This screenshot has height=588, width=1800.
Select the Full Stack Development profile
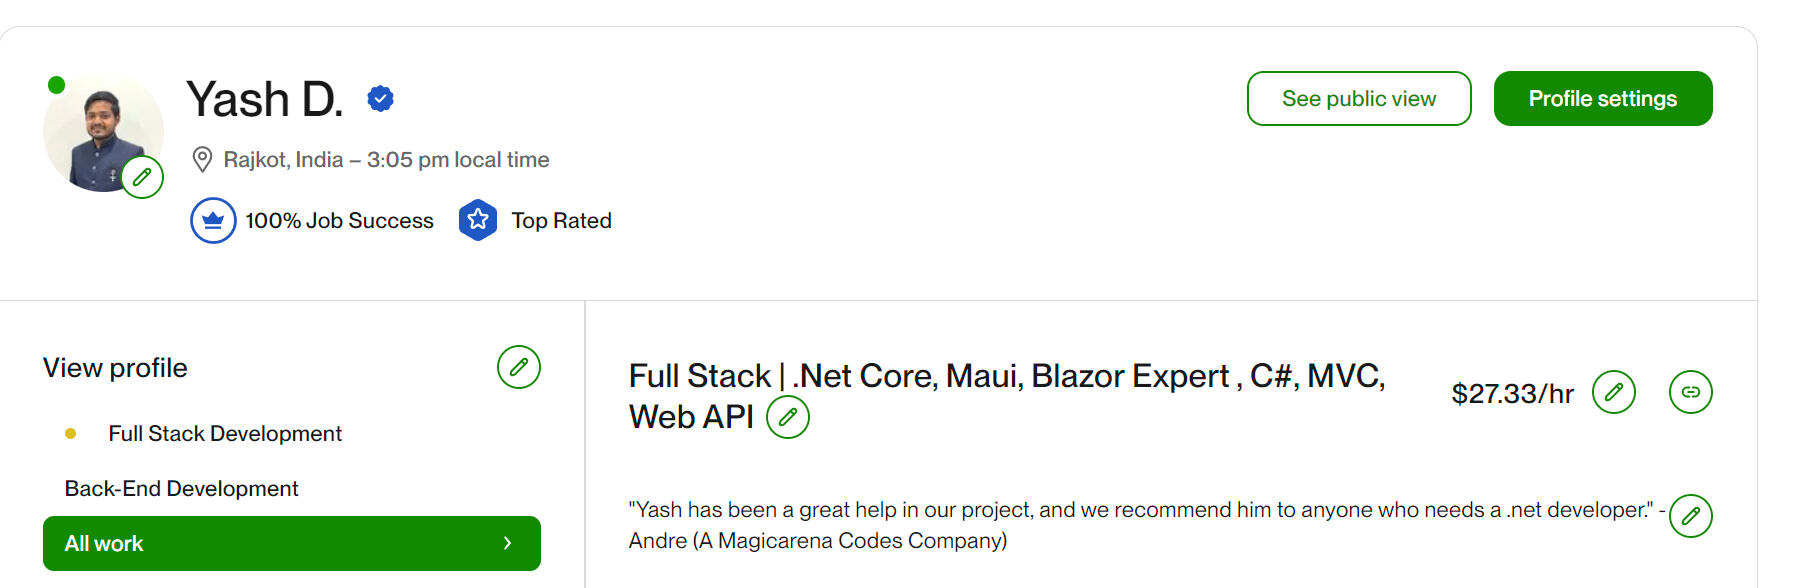tap(225, 434)
